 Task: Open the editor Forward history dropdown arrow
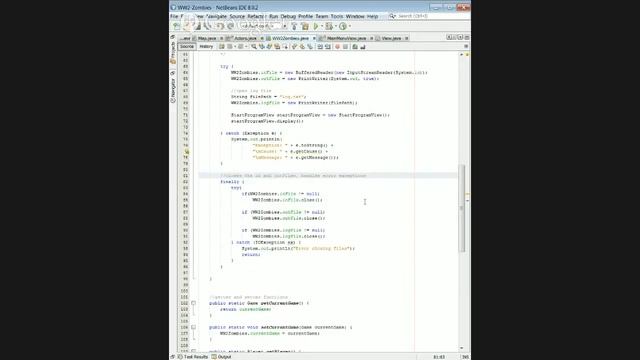(246, 47)
